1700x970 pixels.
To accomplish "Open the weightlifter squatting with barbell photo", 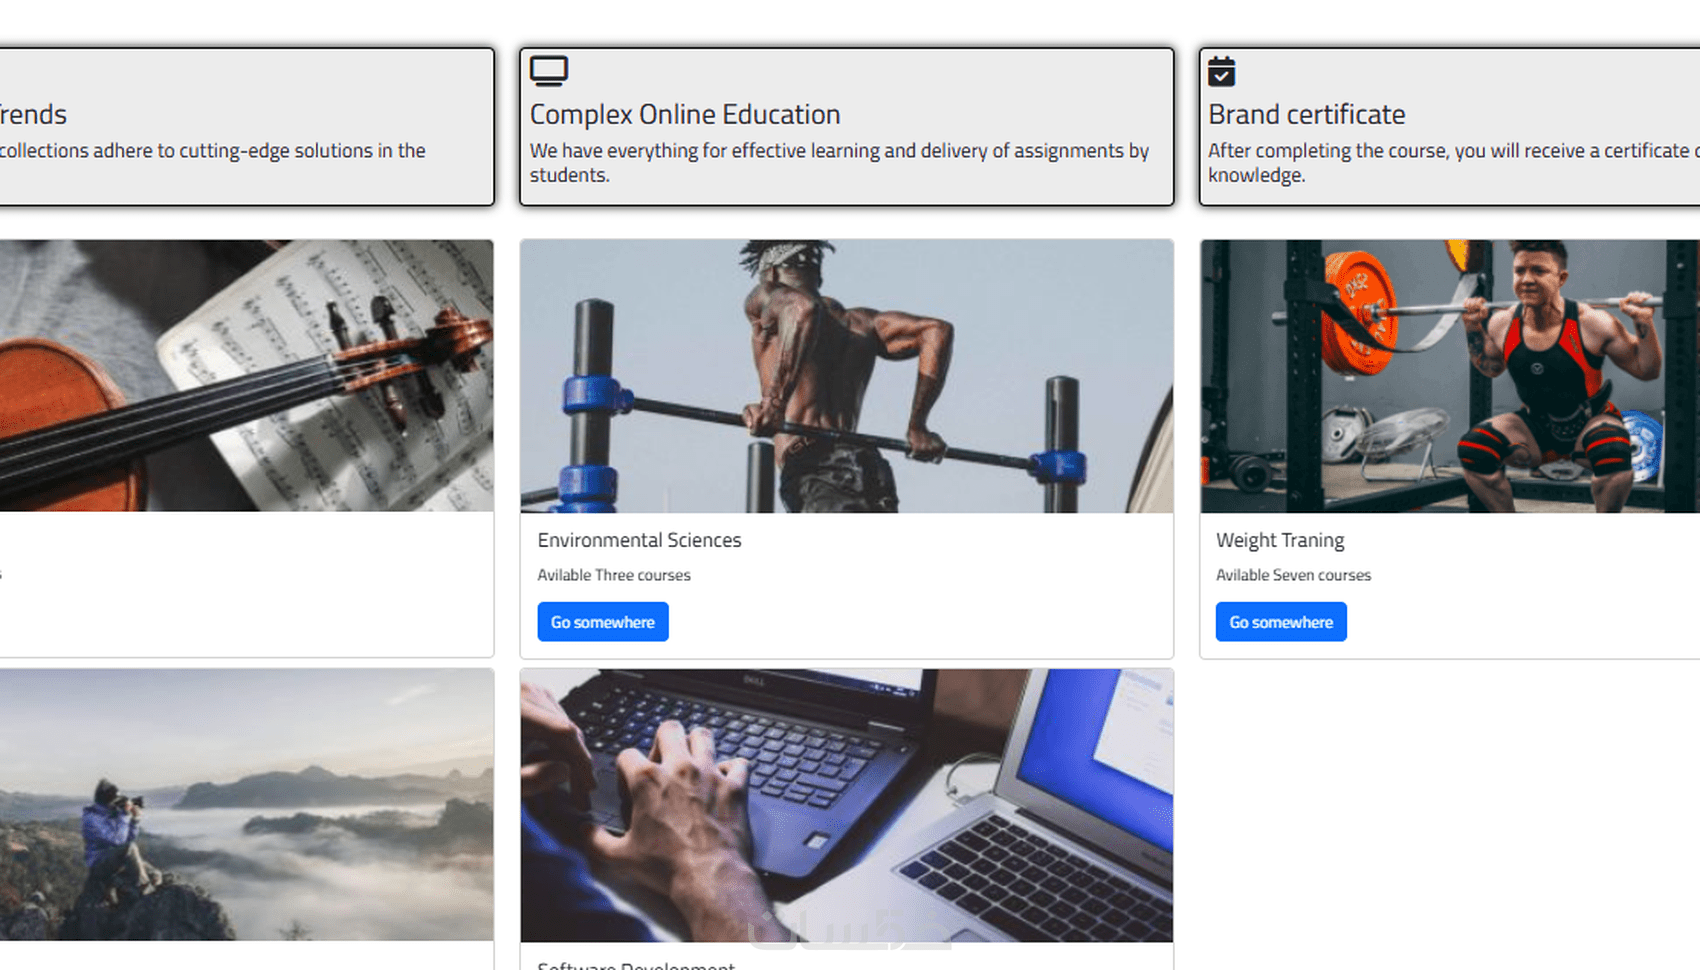I will point(1450,376).
